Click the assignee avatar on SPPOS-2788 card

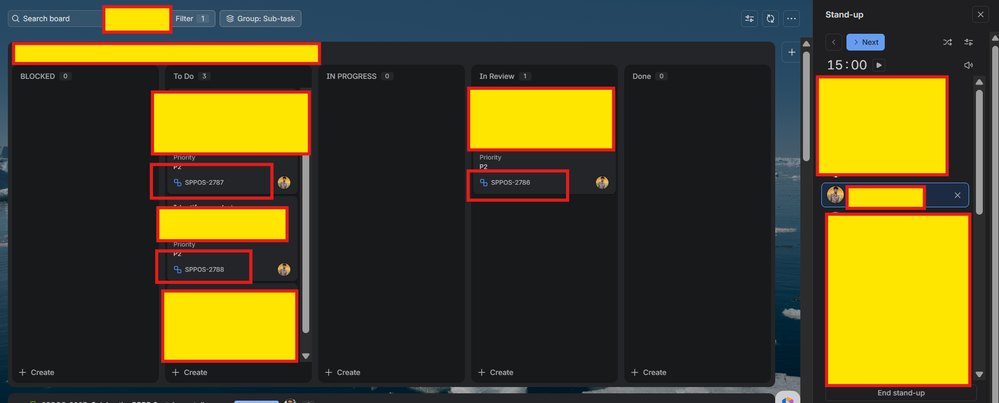click(x=284, y=269)
